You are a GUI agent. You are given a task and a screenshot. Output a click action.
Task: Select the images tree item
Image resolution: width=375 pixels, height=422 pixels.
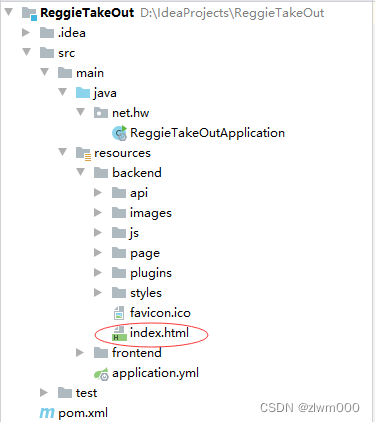[x=151, y=213]
